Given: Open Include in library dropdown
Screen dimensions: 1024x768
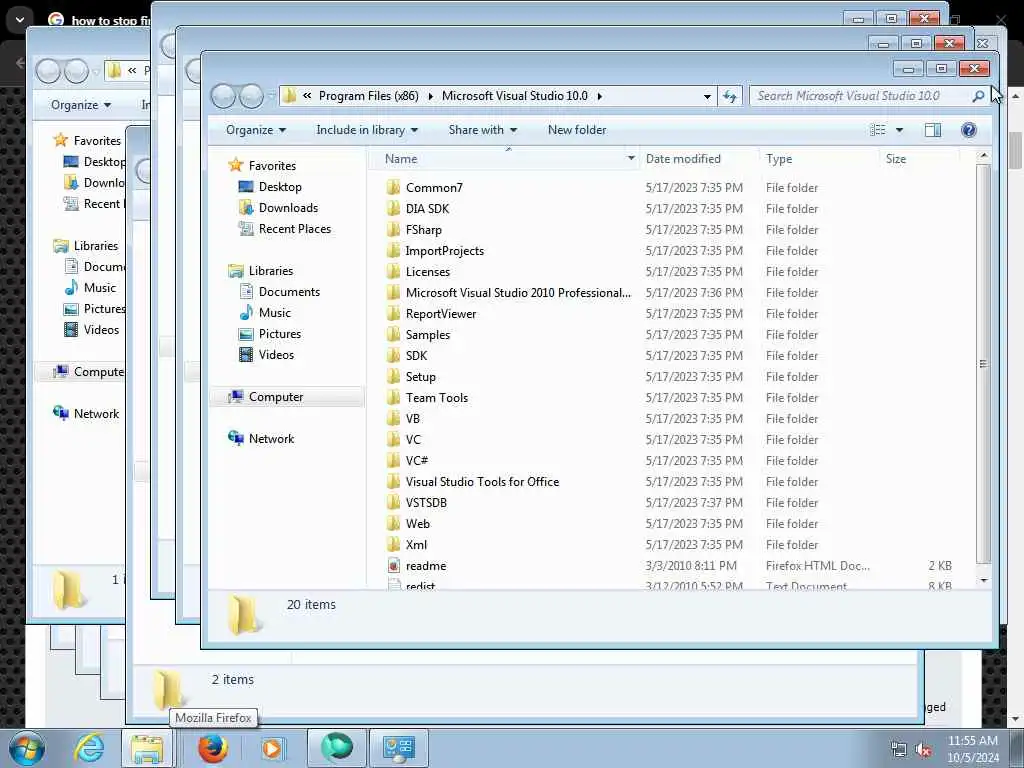Looking at the screenshot, I should click(367, 130).
